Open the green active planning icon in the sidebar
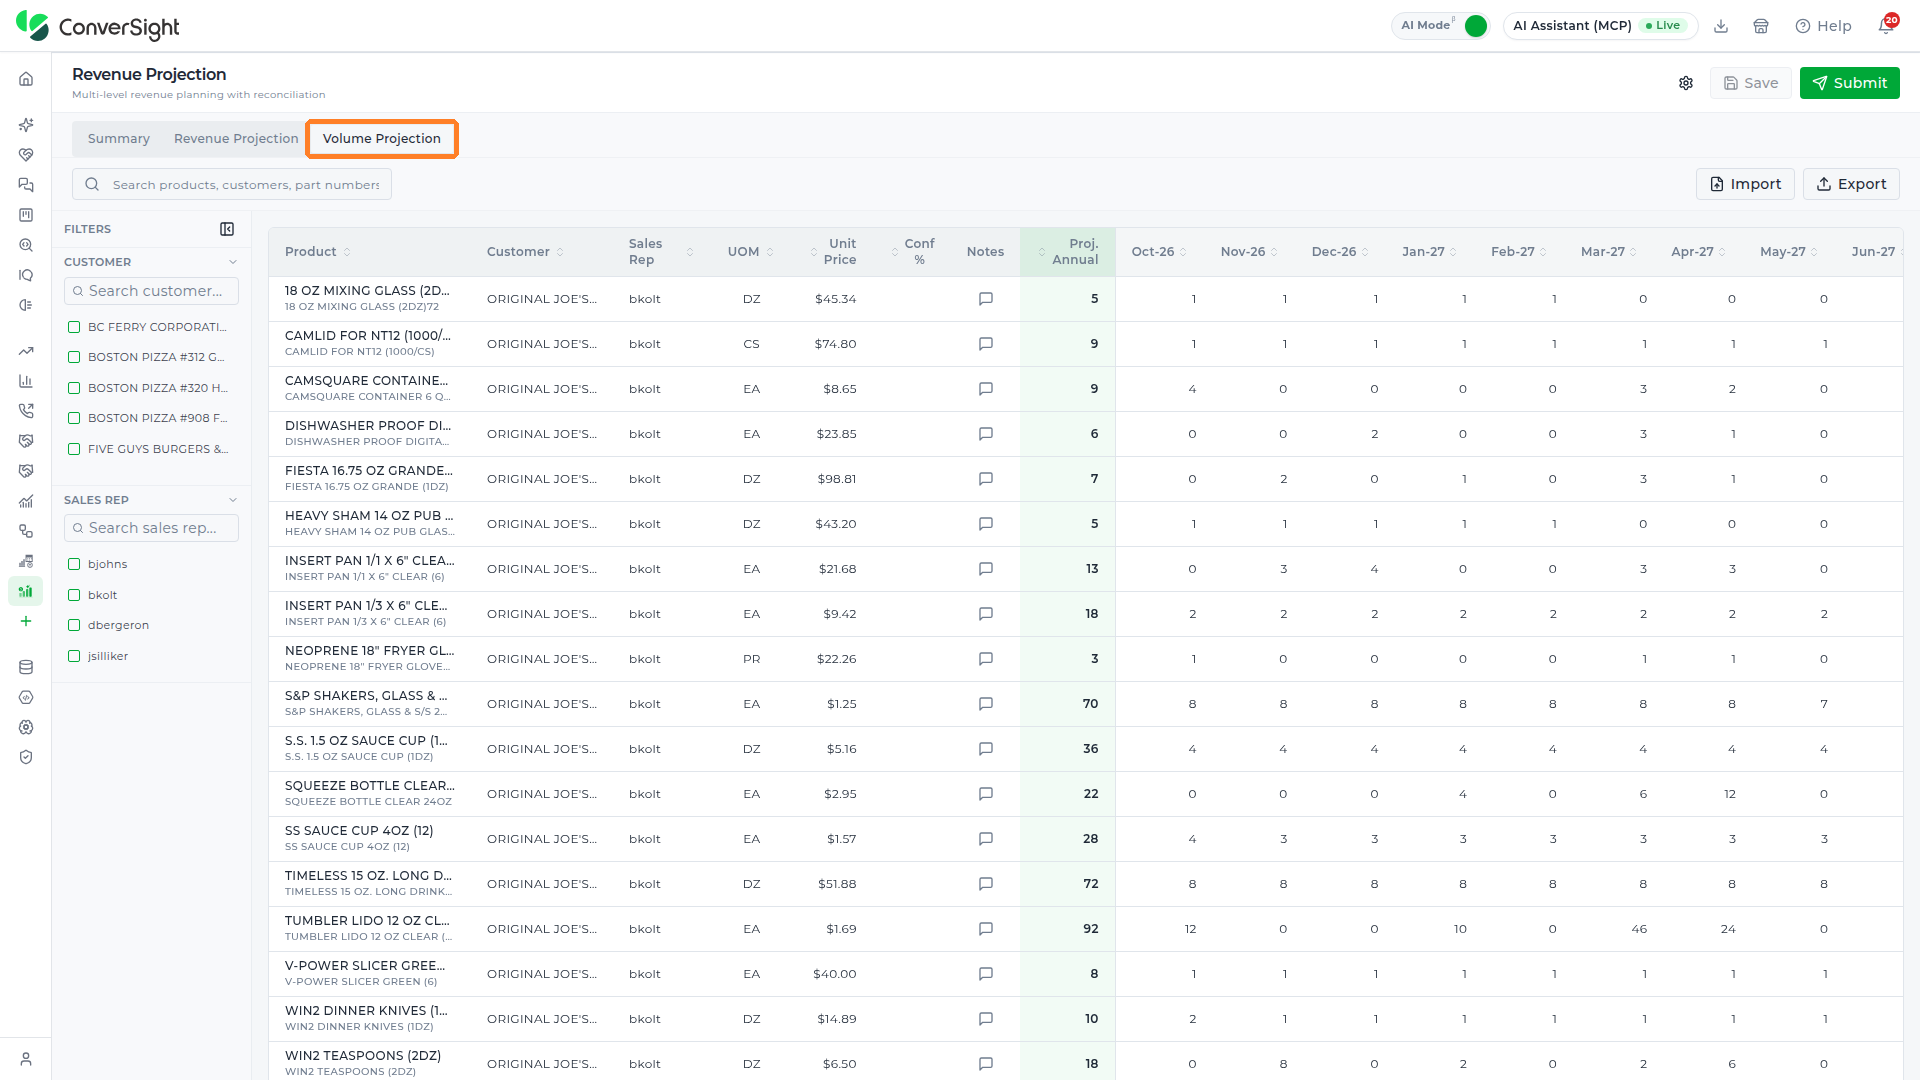 pos(26,591)
